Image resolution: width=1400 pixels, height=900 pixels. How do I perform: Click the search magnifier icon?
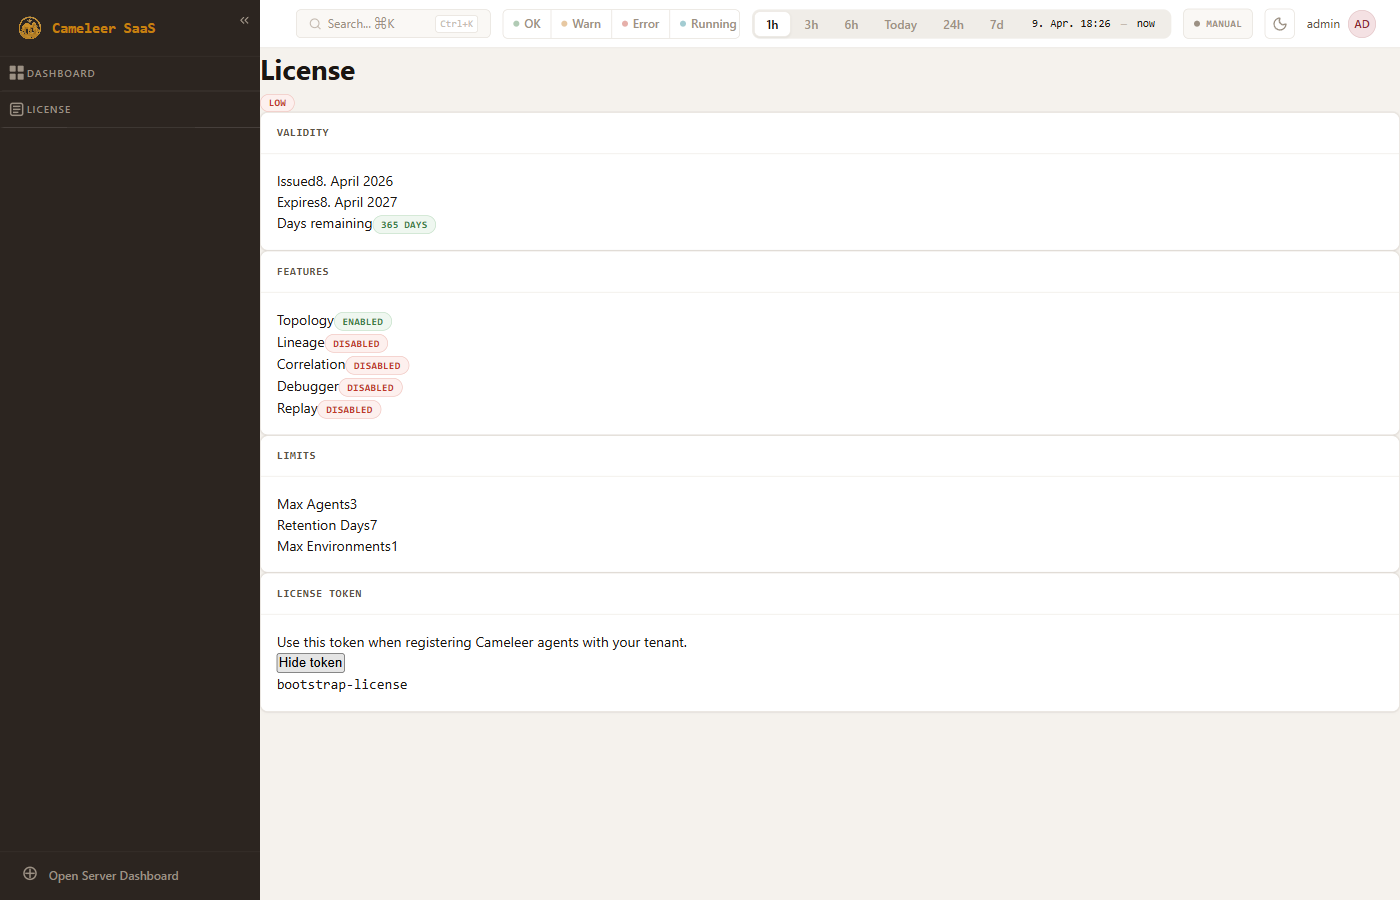[x=315, y=24]
